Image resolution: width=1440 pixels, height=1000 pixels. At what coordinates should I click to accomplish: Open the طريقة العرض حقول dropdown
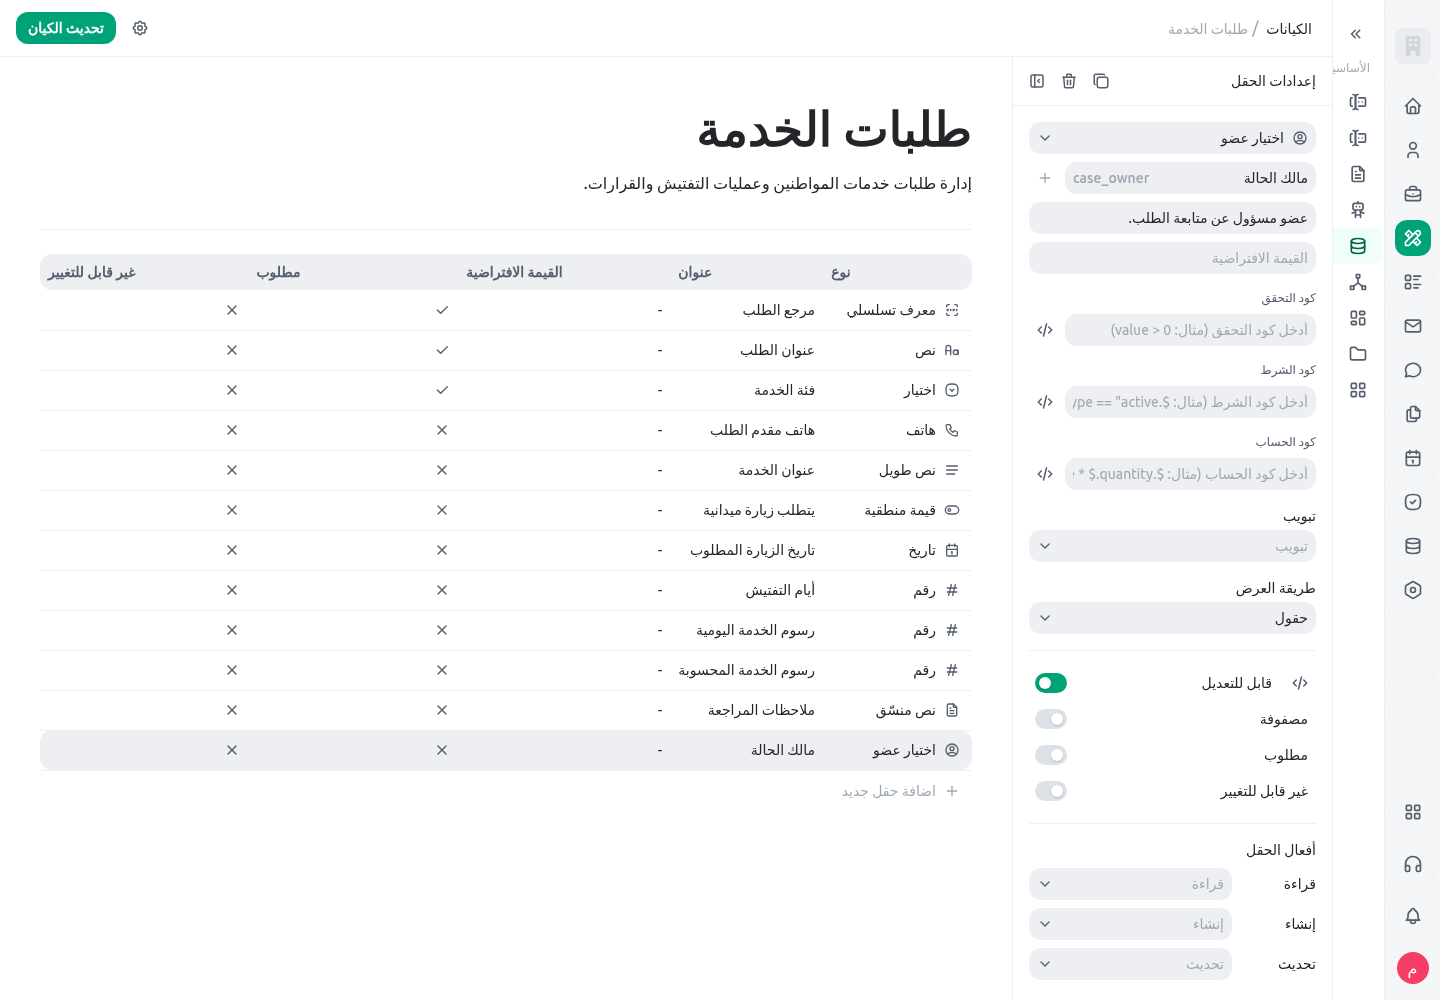(1172, 618)
